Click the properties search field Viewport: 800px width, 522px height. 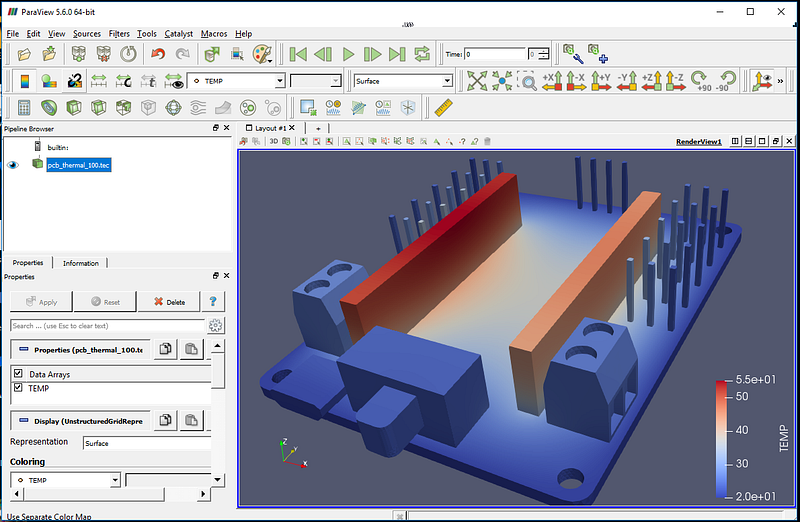coord(105,326)
